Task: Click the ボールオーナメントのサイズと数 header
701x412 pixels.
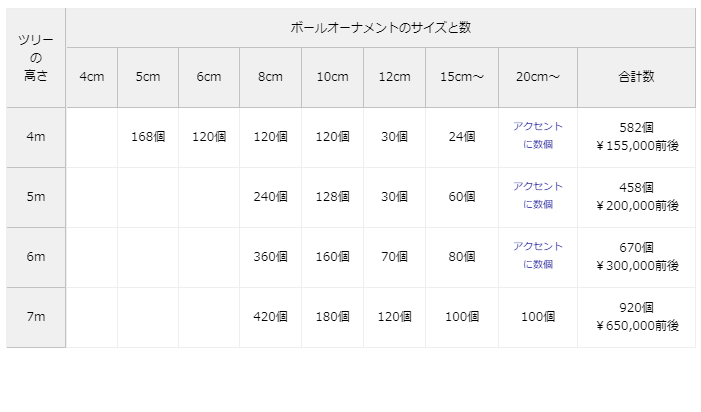Action: (x=380, y=28)
